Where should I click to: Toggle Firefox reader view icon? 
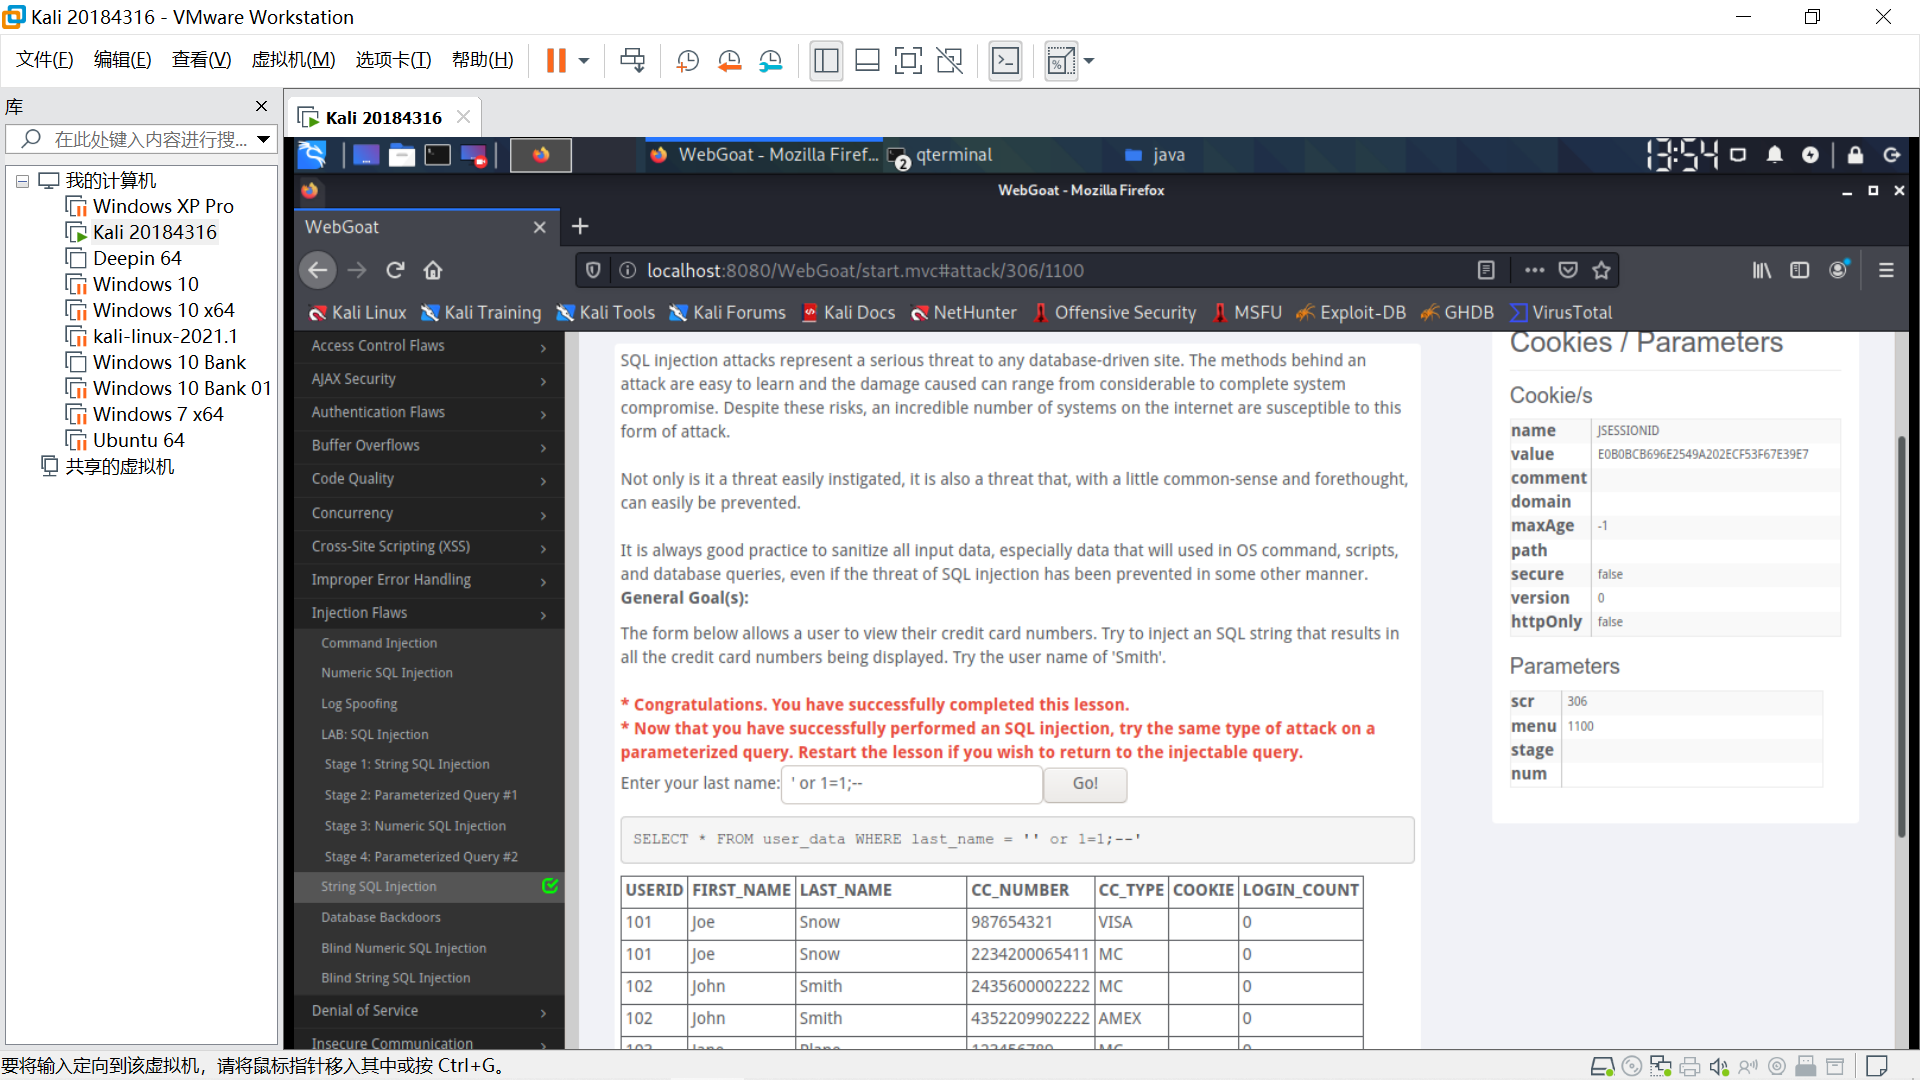click(x=1486, y=270)
